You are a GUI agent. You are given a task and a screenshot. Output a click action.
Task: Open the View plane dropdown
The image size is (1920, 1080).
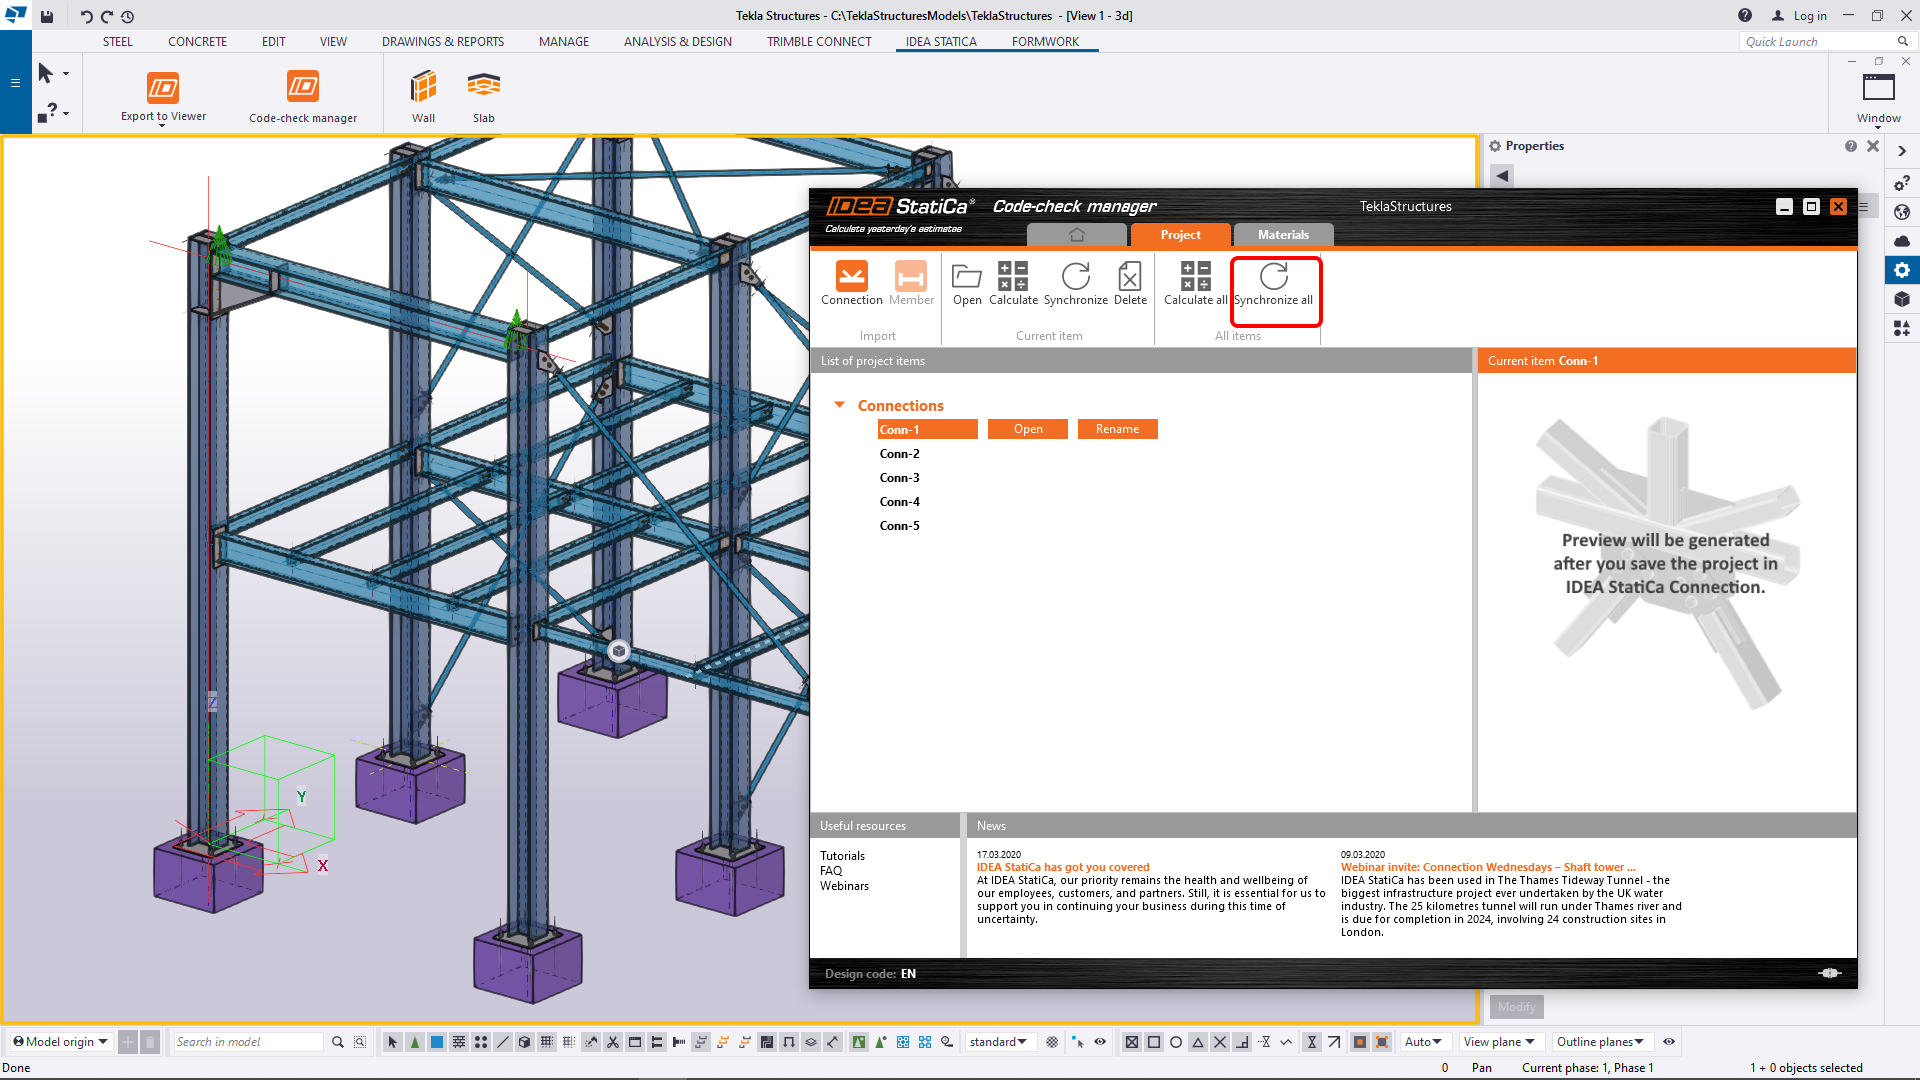(1500, 1042)
